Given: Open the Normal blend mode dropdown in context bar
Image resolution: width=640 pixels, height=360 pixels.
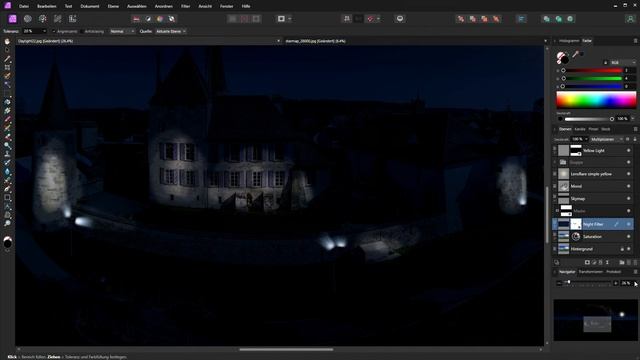Looking at the screenshot, I should 122,31.
